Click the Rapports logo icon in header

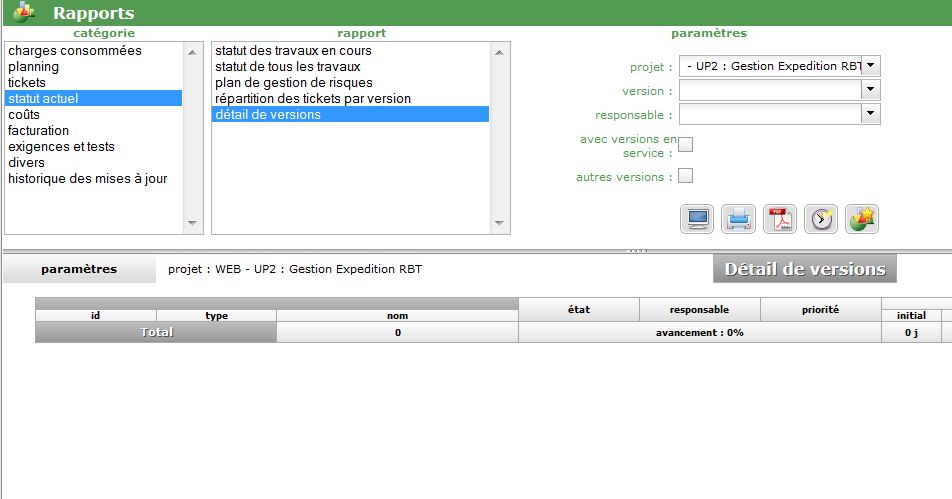(24, 13)
